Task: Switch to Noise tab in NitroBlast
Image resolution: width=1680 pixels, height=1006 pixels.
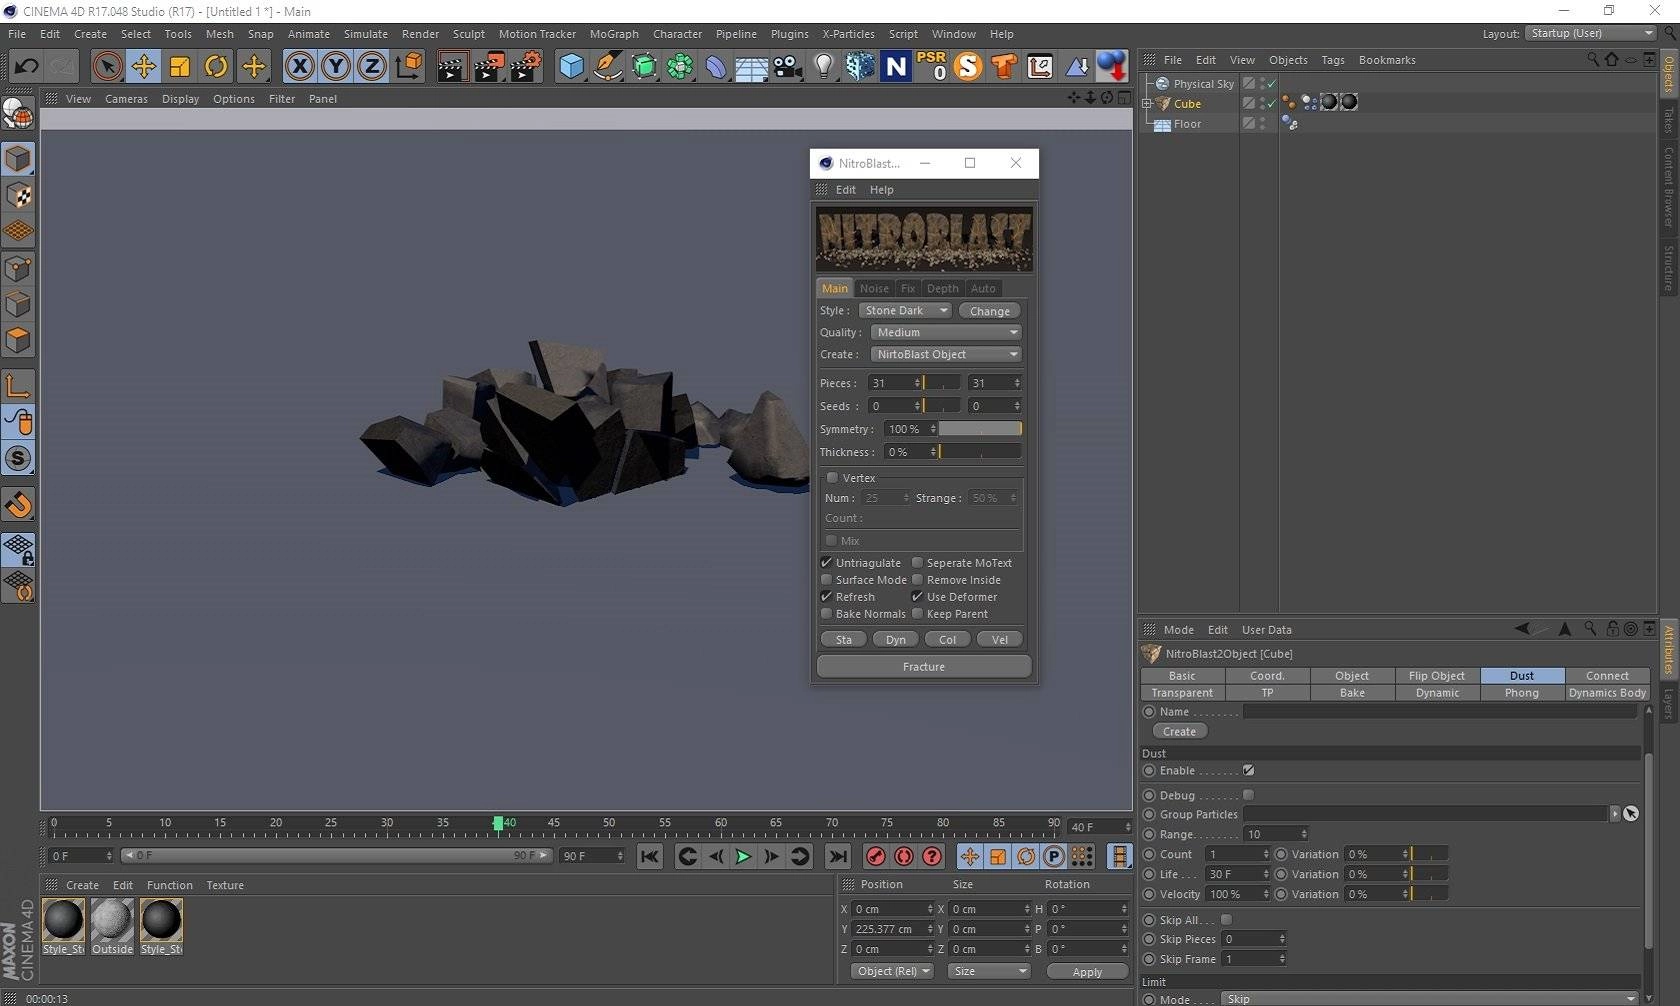Action: (874, 288)
